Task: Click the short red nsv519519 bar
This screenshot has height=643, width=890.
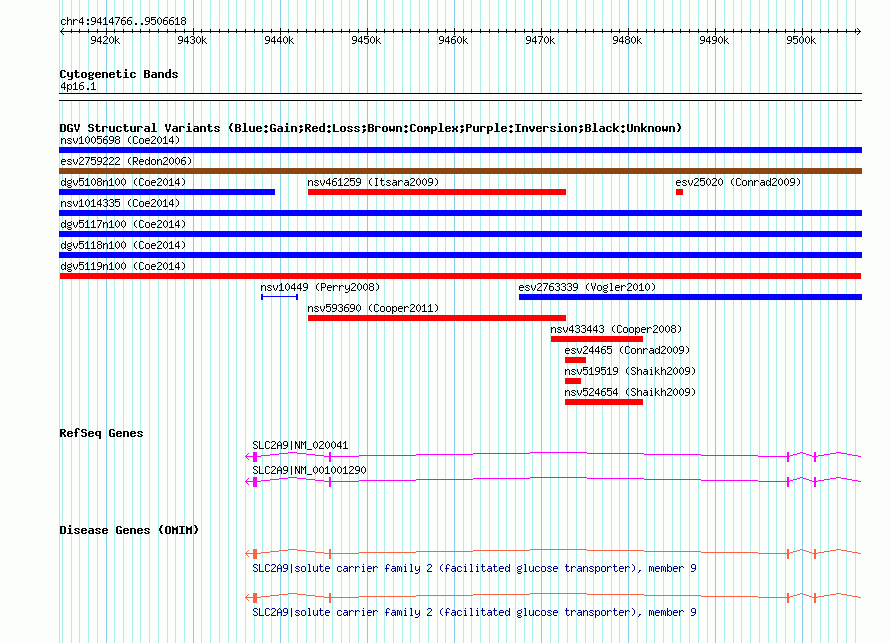Action: pyautogui.click(x=573, y=381)
